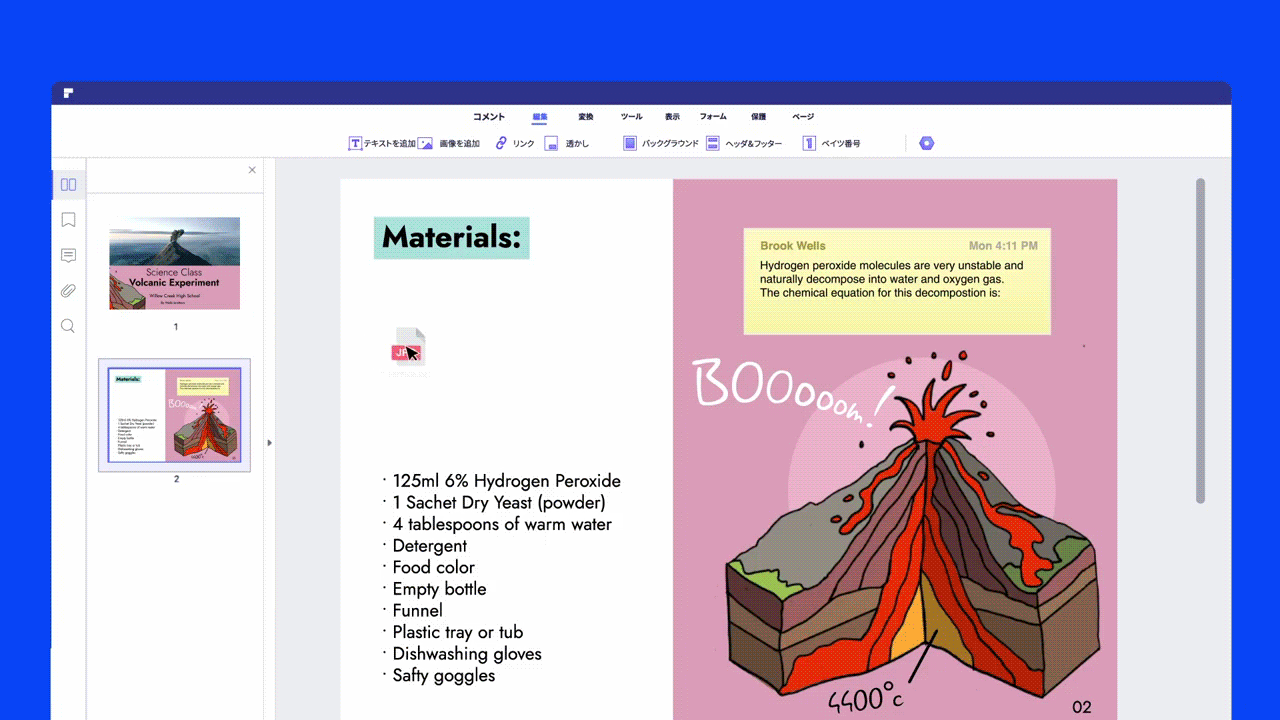The height and width of the screenshot is (720, 1280).
Task: Click the Watermark (透かし) icon
Action: [x=551, y=144]
